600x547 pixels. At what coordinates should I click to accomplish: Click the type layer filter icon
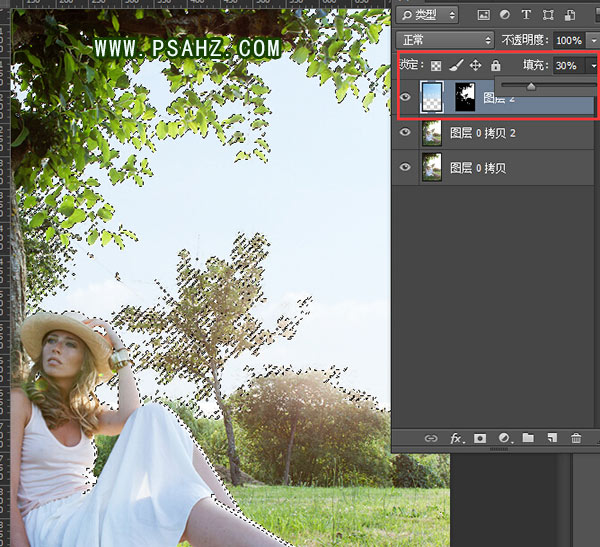526,15
